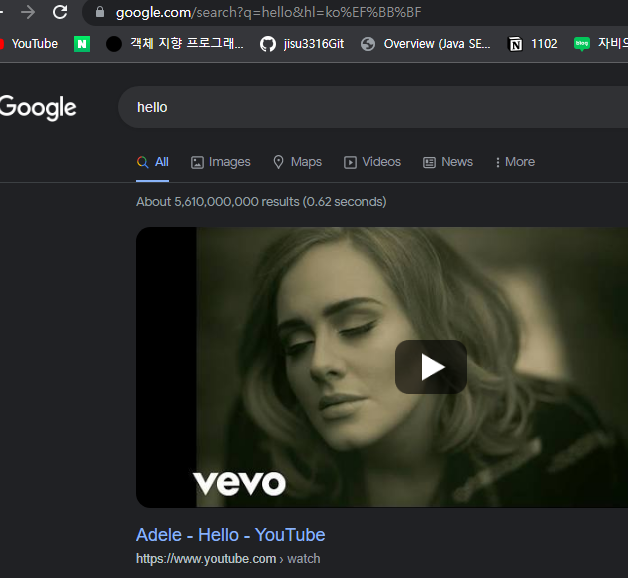Expand the More search options menu

click(x=515, y=162)
